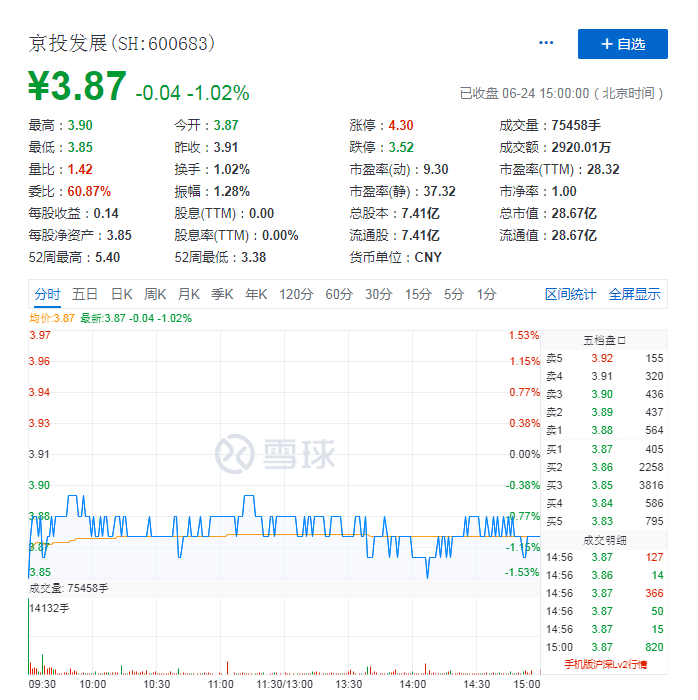Select the 30分 interval tab
This screenshot has height=700, width=698.
pos(379,294)
